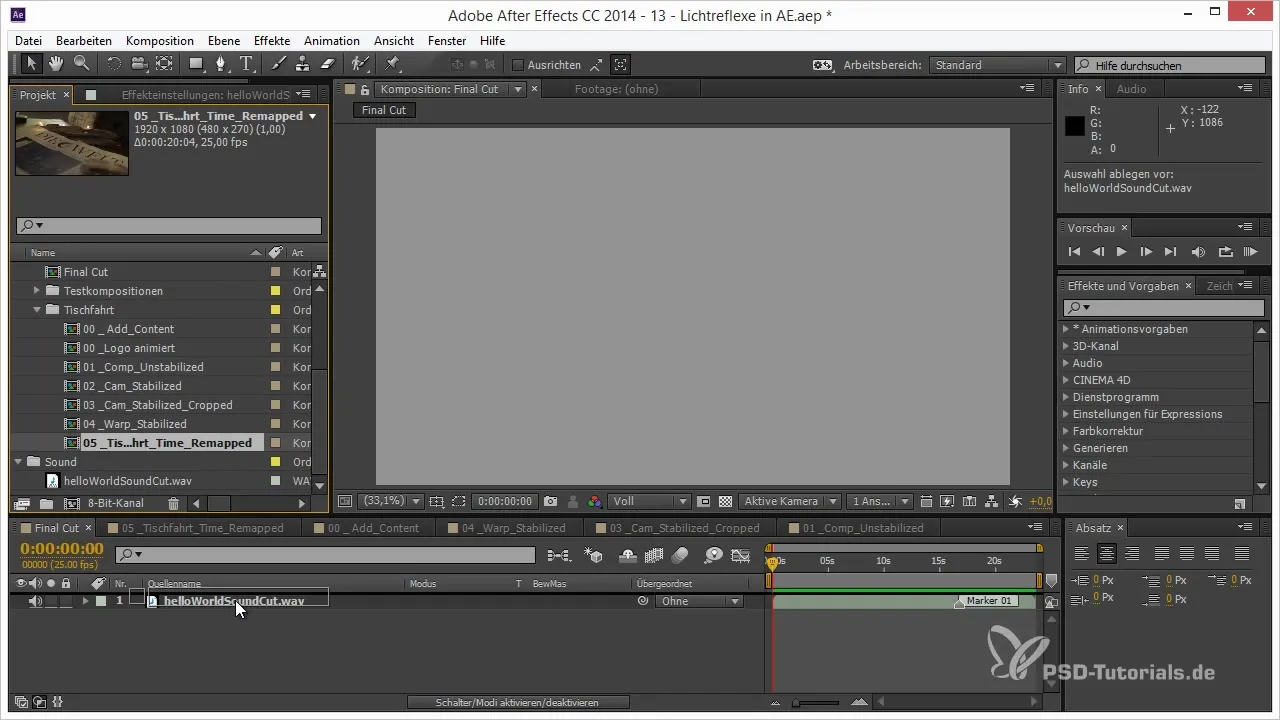Select the Eraser tool
1280x720 pixels.
coord(327,64)
